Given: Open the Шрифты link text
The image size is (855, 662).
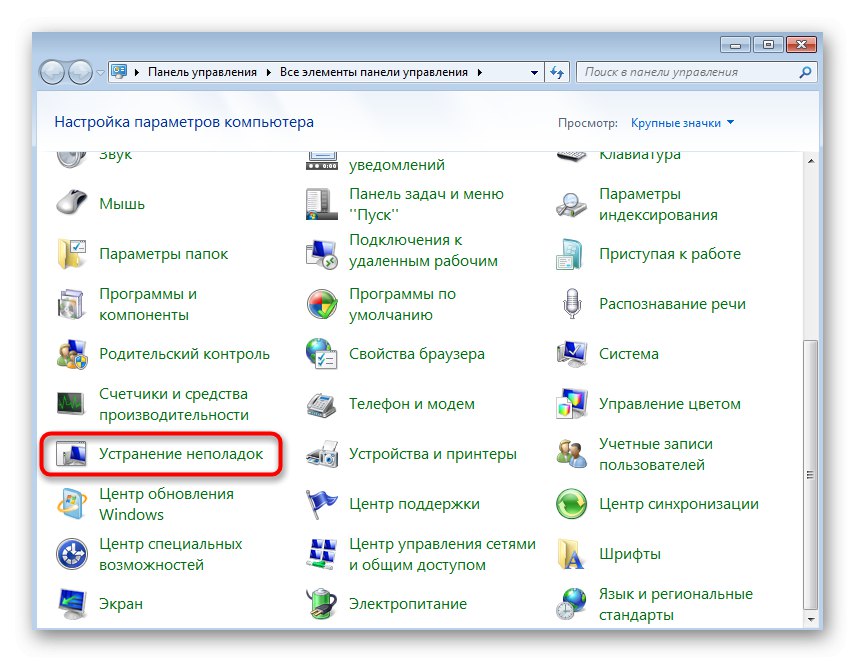Looking at the screenshot, I should click(630, 554).
